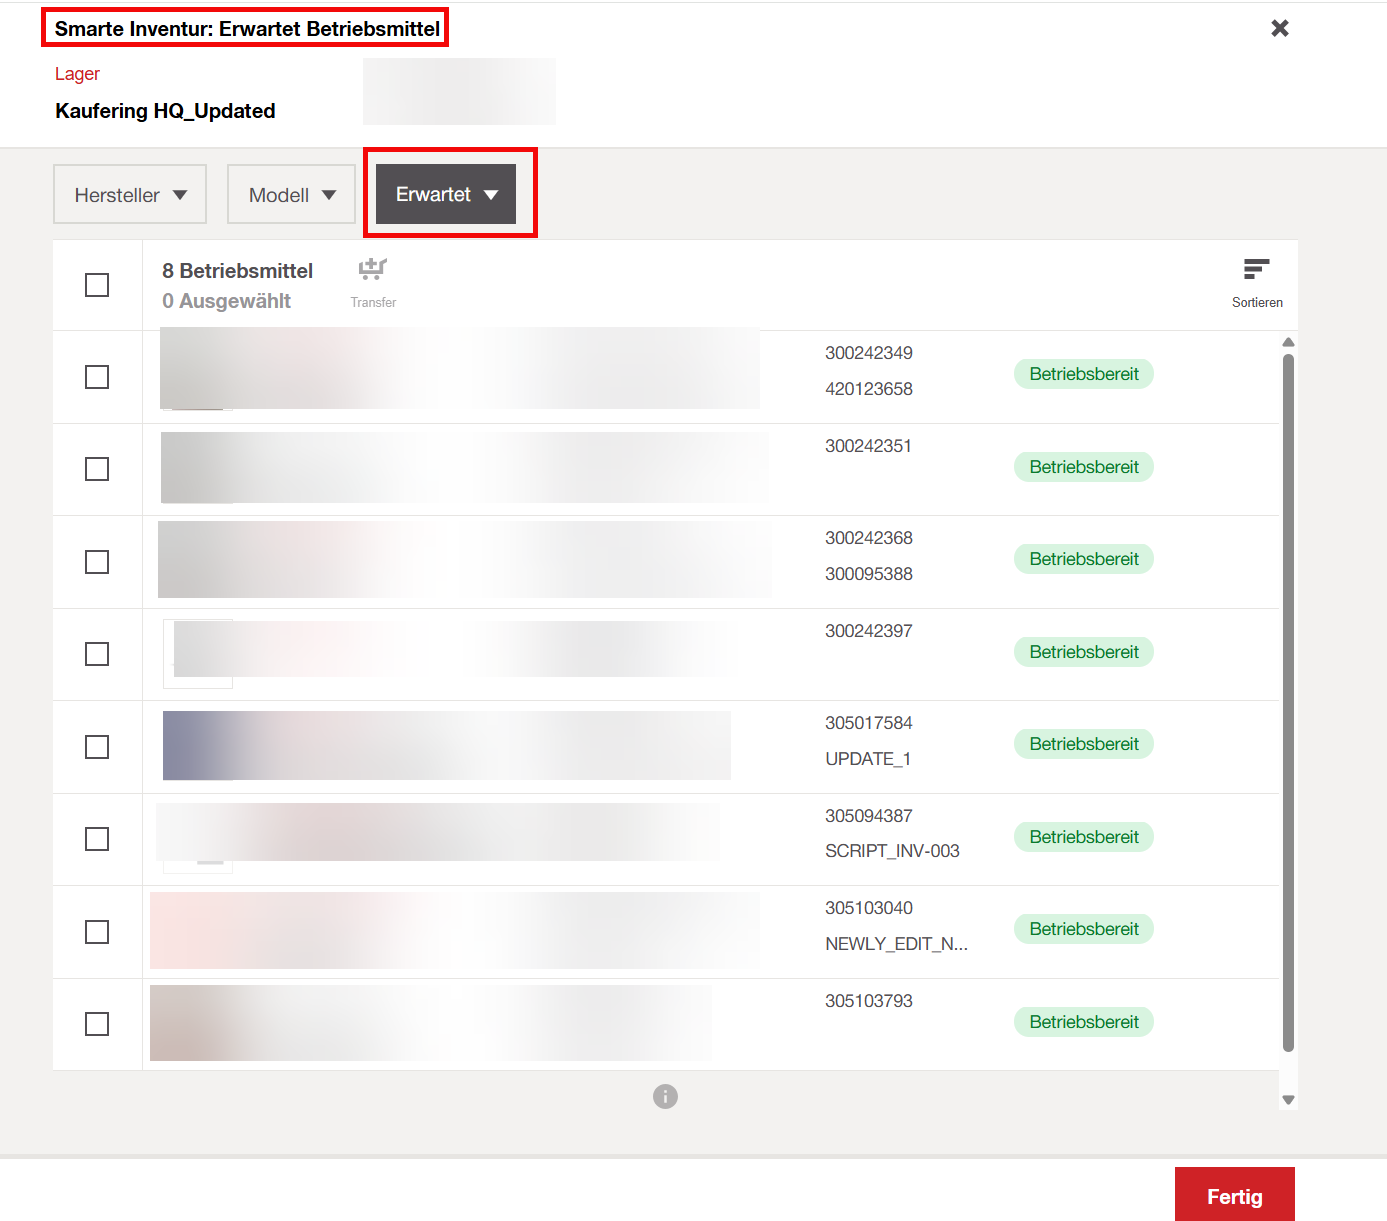
Task: Open the Erwartet status dropdown
Action: [446, 194]
